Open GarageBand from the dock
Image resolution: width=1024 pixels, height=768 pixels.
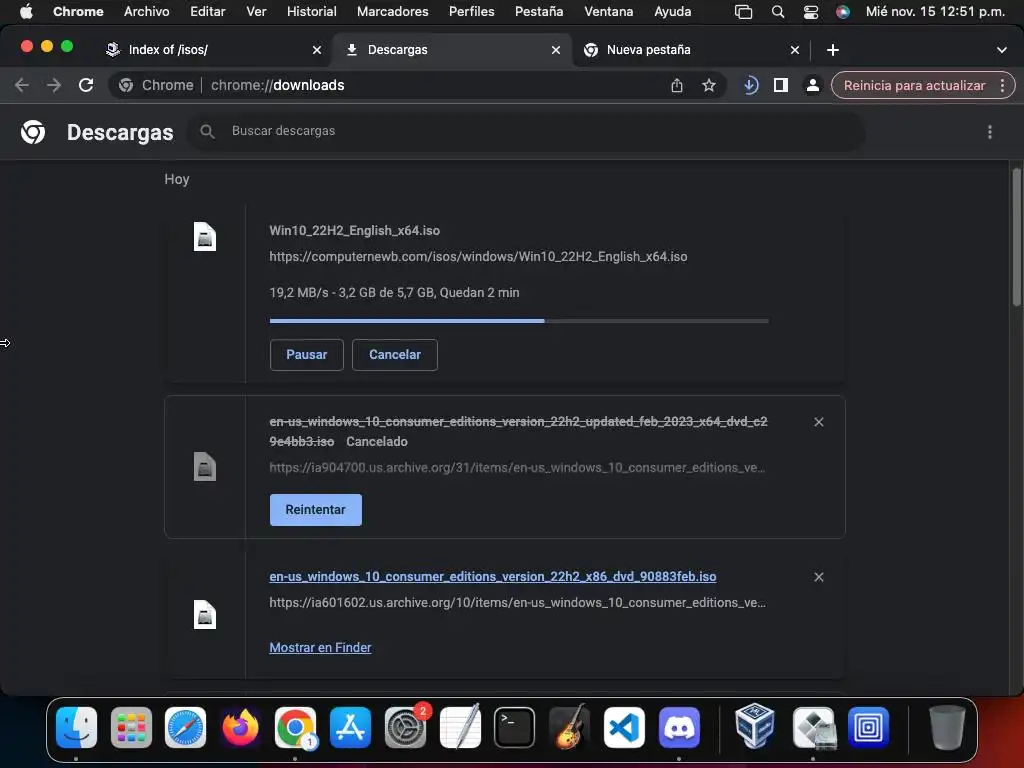click(569, 727)
